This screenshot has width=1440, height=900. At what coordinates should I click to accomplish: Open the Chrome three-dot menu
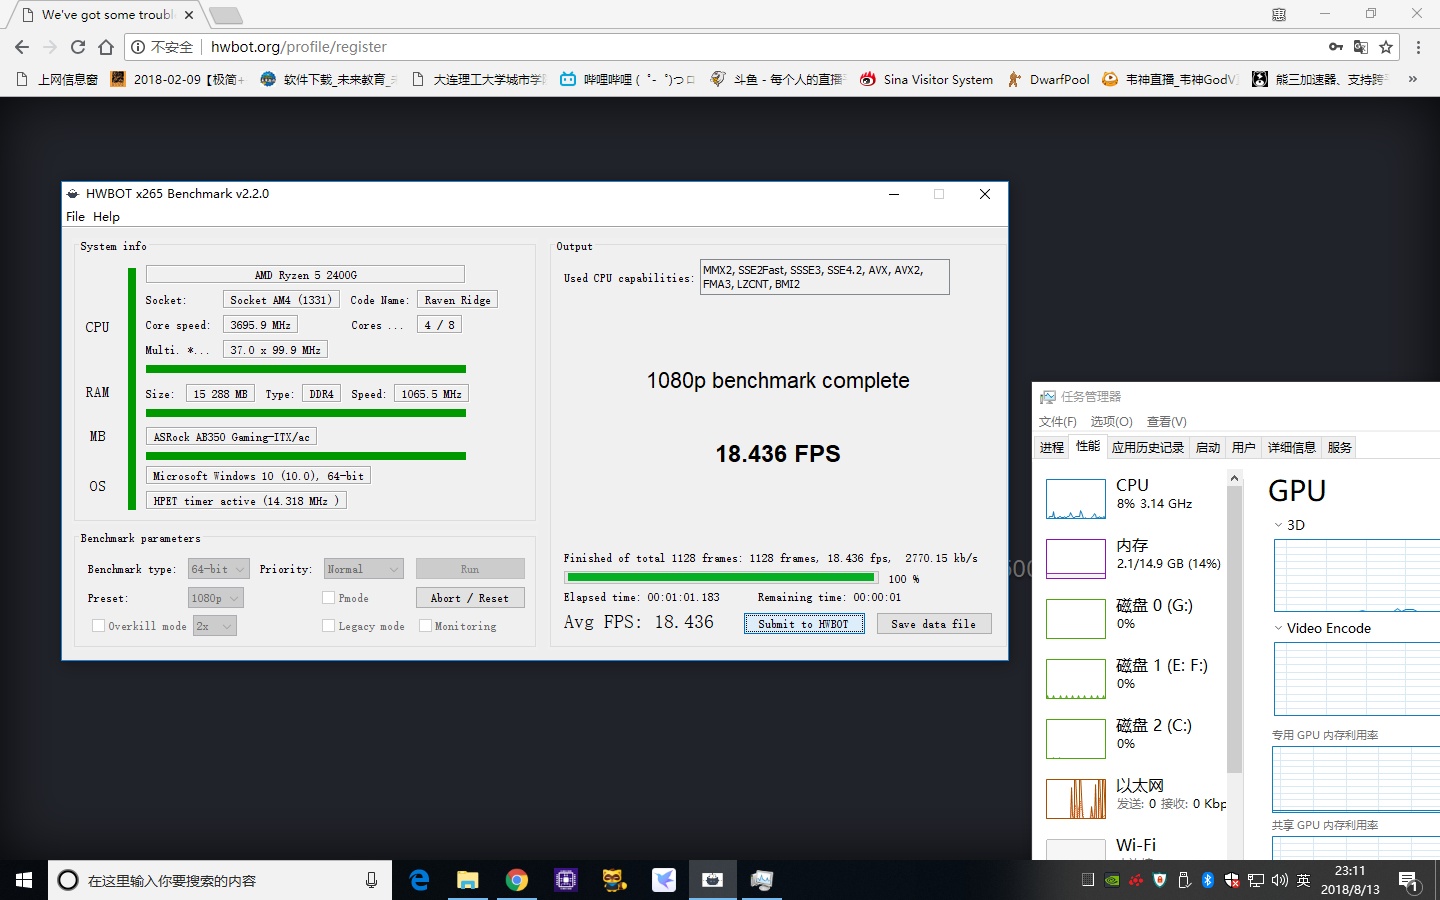[1418, 47]
